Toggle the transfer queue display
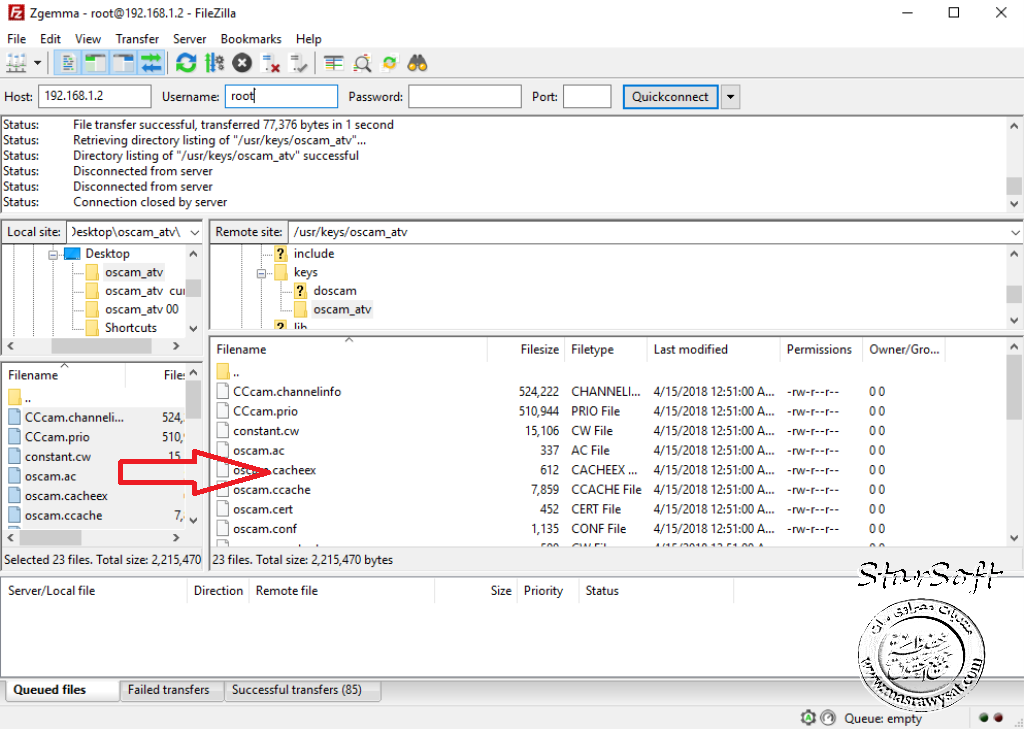The width and height of the screenshot is (1024, 729). [152, 63]
